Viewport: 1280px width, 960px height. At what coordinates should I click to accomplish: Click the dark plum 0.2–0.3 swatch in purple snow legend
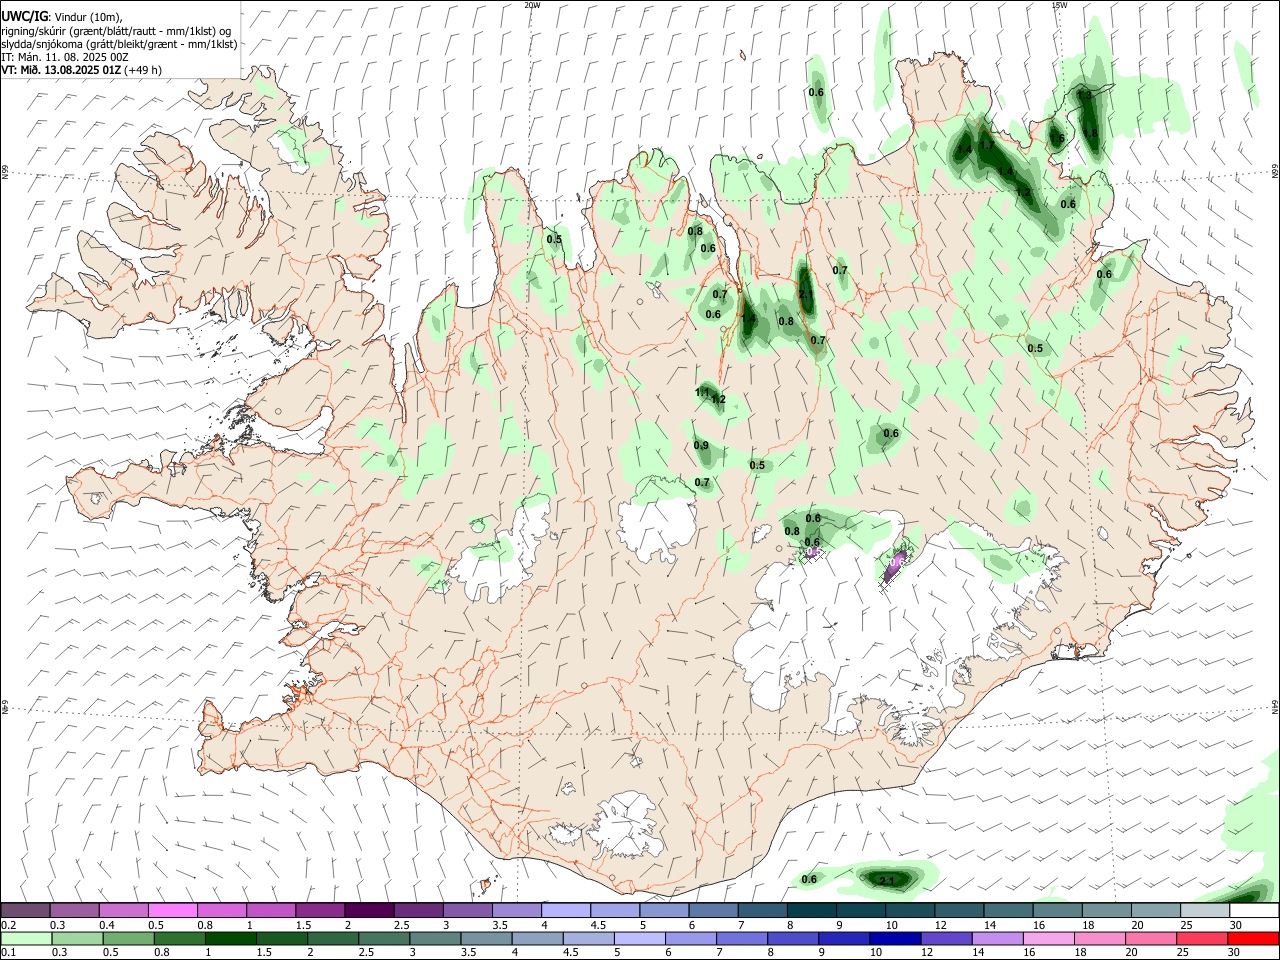[25, 910]
